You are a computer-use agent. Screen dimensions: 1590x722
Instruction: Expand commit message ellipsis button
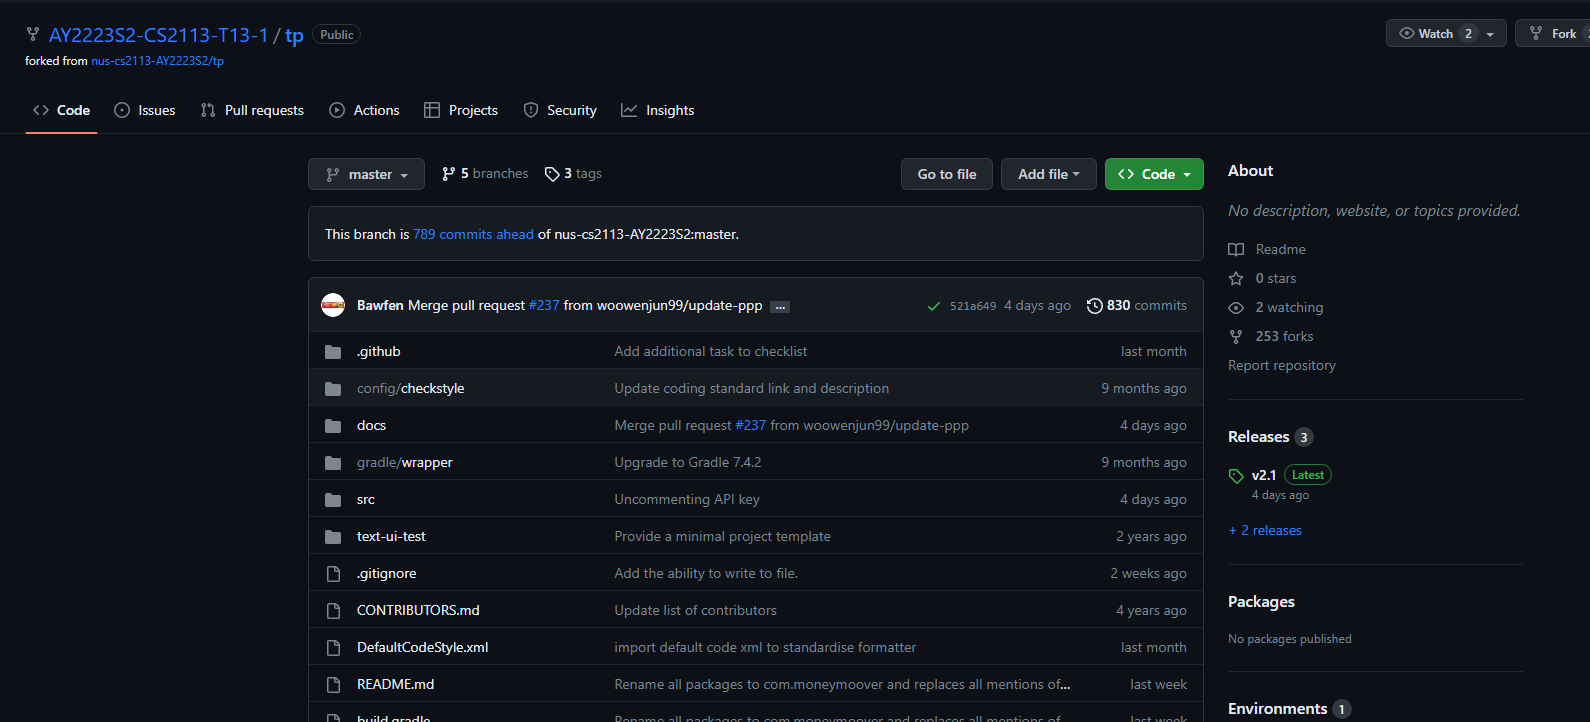pyautogui.click(x=781, y=307)
